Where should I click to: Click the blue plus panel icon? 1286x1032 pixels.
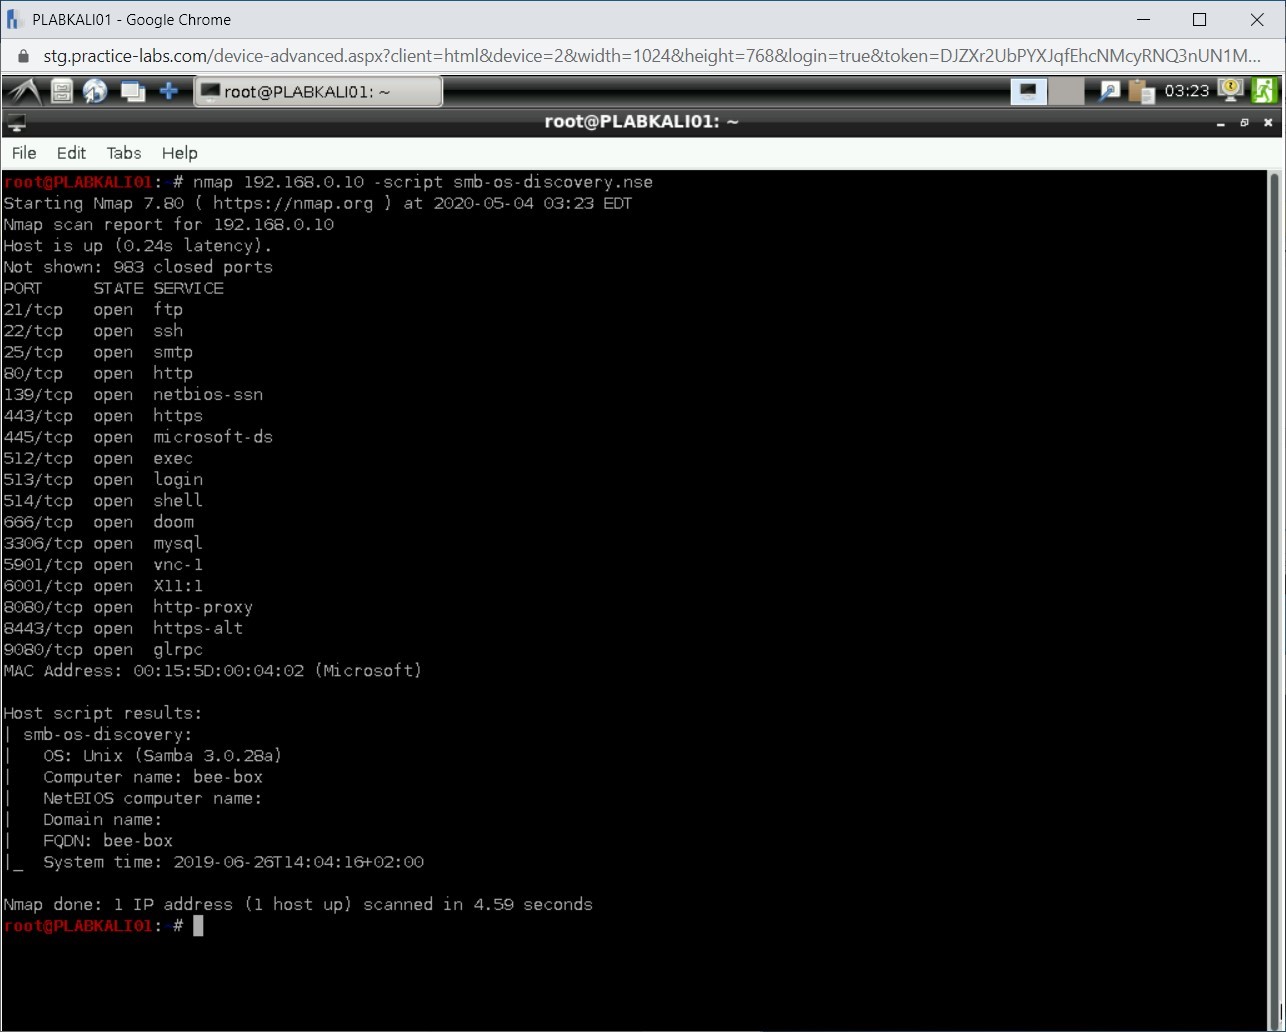tap(169, 91)
